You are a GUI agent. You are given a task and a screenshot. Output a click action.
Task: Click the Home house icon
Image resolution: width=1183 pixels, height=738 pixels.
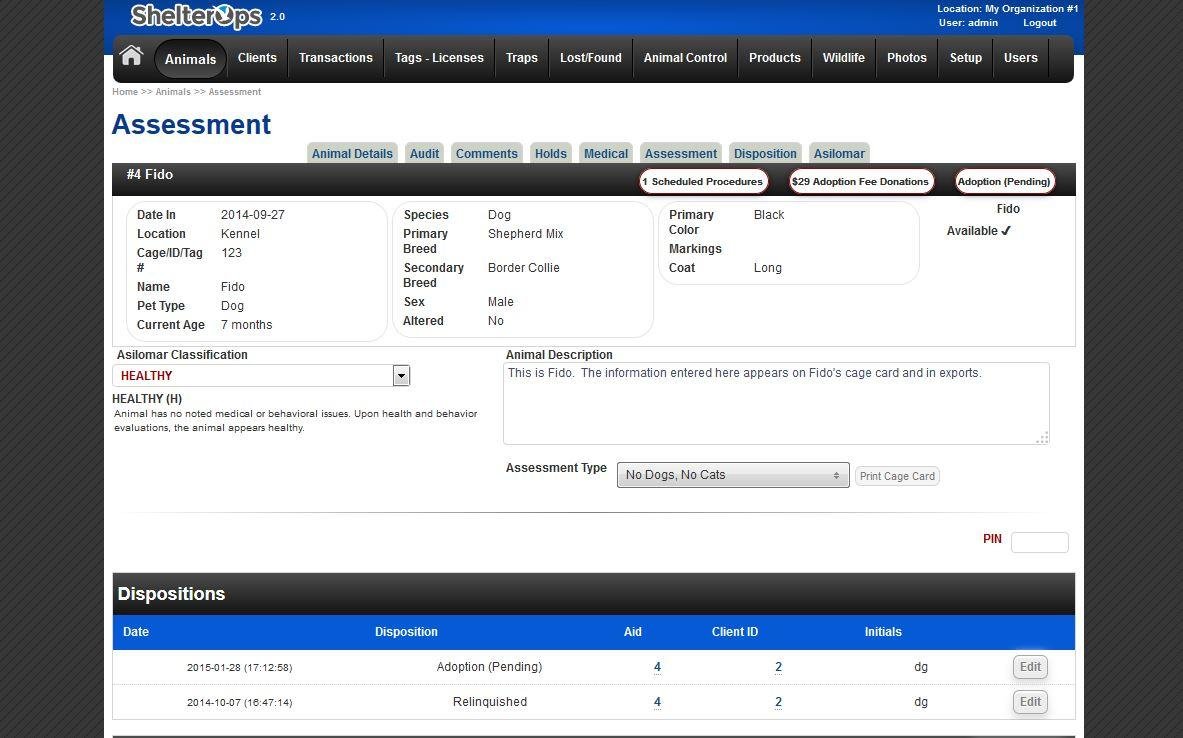coord(131,57)
